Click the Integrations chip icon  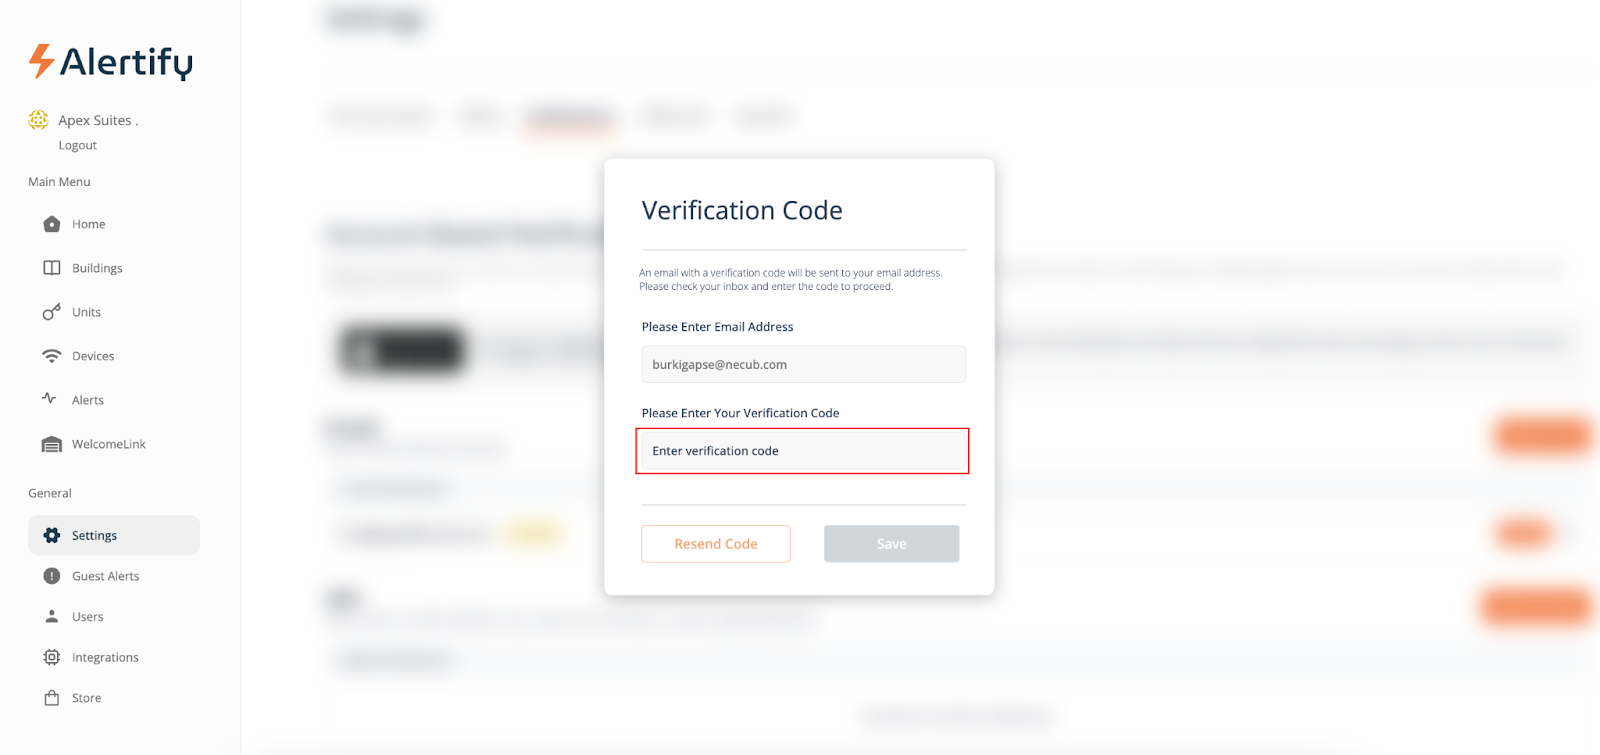coord(52,657)
